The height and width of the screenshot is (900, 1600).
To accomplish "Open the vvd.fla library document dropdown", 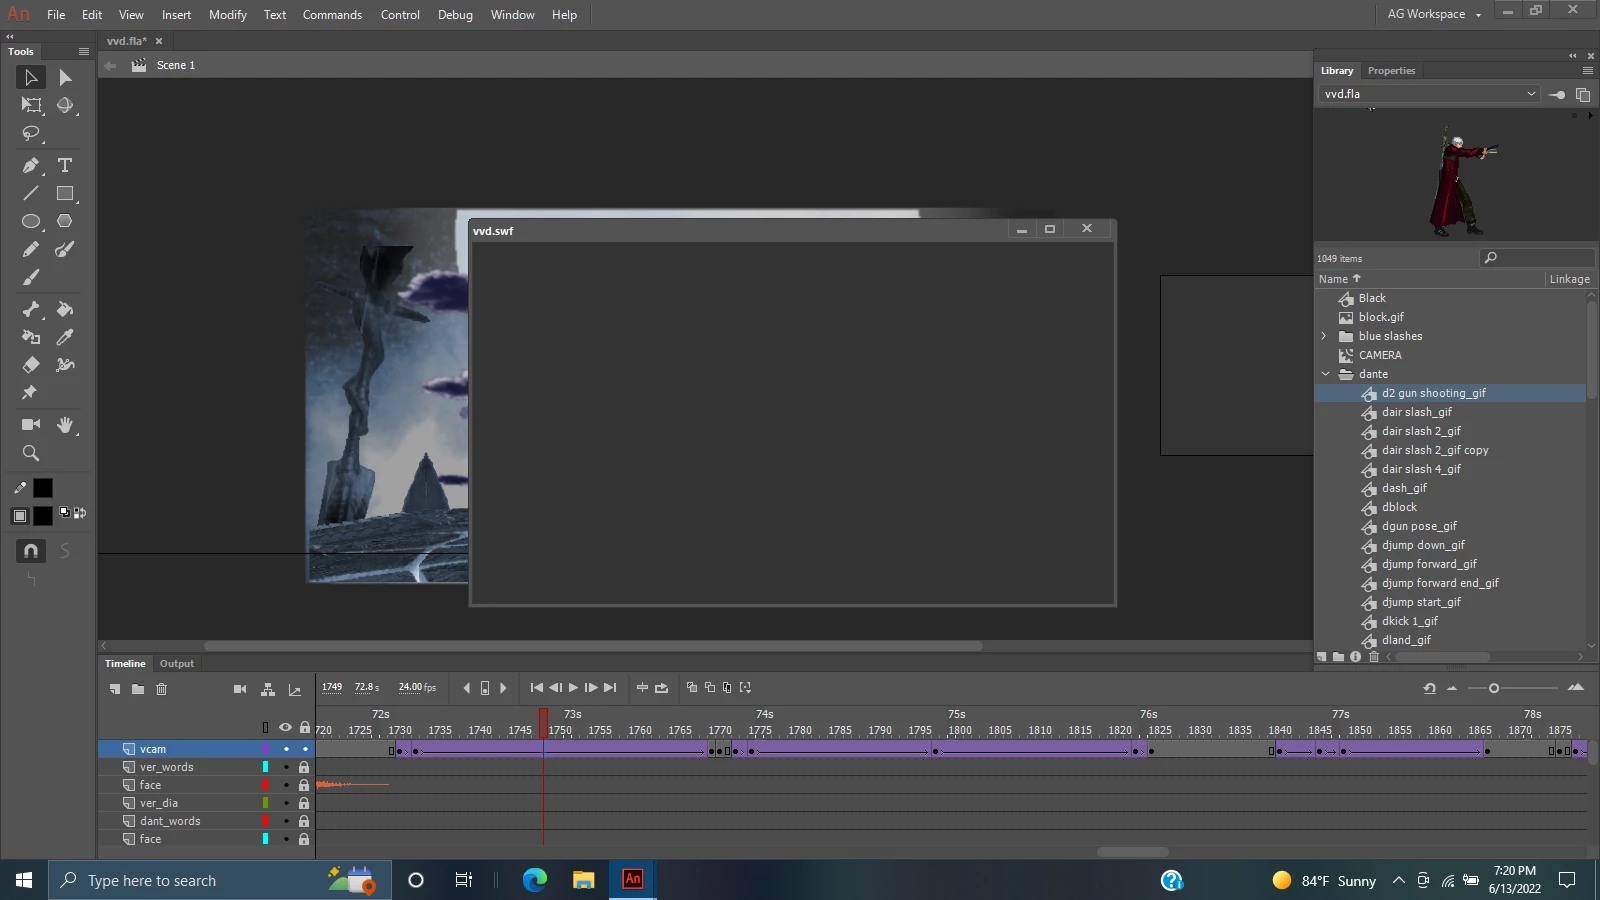I will 1429,94.
